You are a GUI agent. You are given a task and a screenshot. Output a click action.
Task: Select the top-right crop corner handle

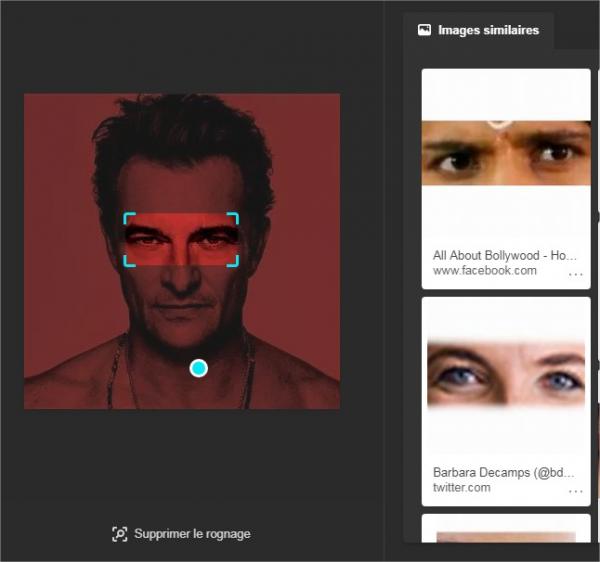[x=235, y=216]
